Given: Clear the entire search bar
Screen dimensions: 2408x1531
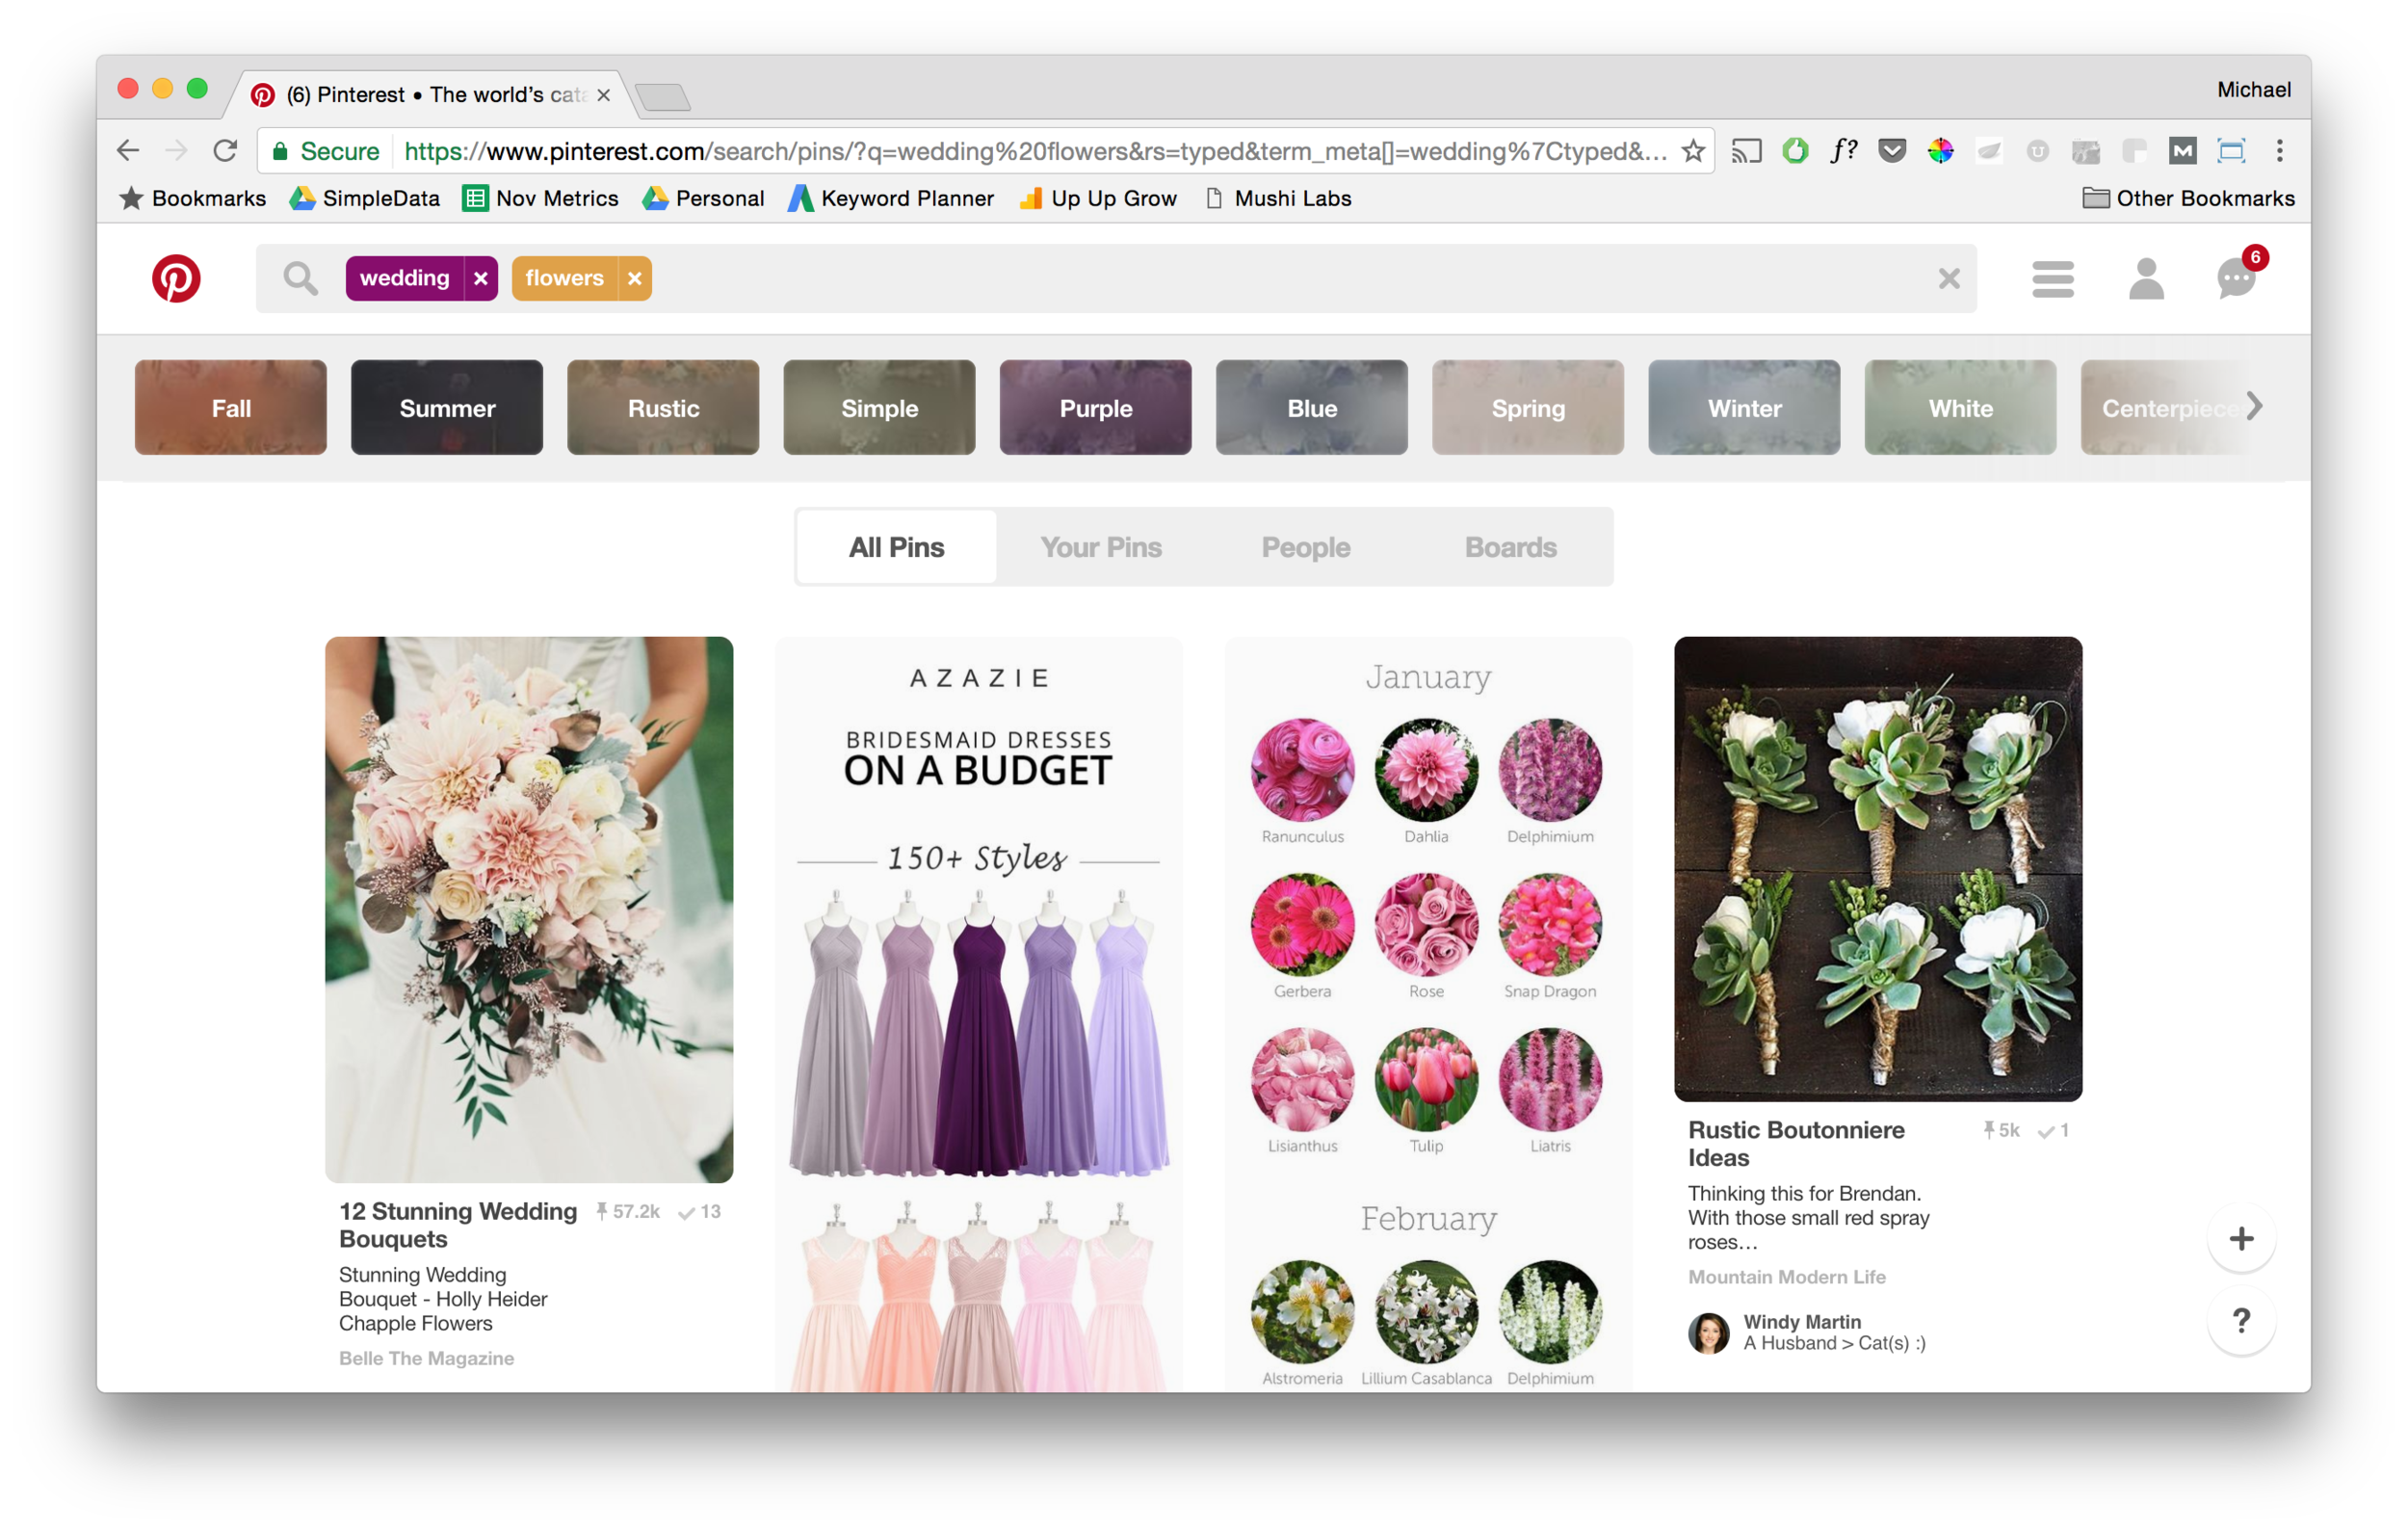Looking at the screenshot, I should click(x=1948, y=278).
